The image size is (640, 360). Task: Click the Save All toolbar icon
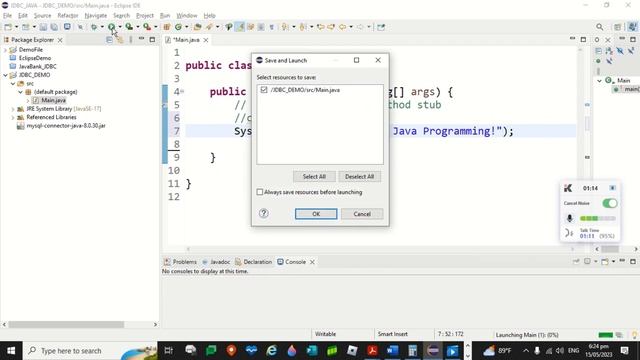click(x=53, y=27)
